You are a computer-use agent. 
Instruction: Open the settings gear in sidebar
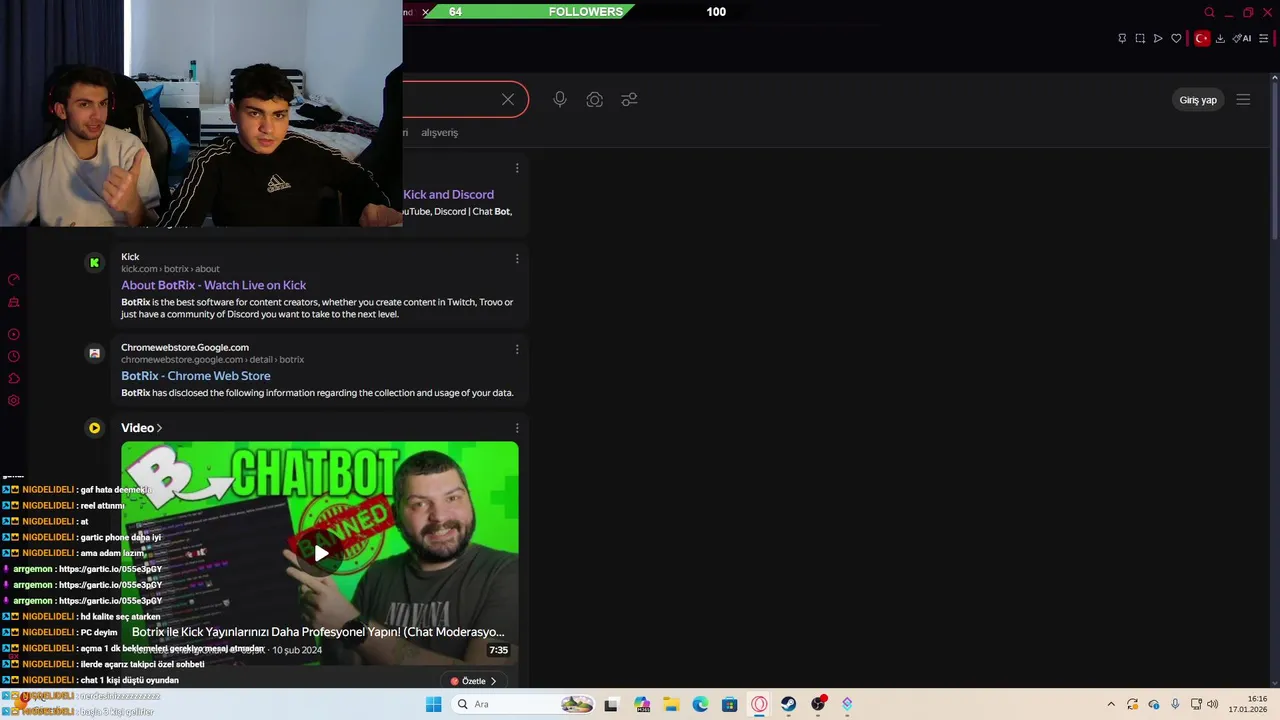pyautogui.click(x=14, y=400)
